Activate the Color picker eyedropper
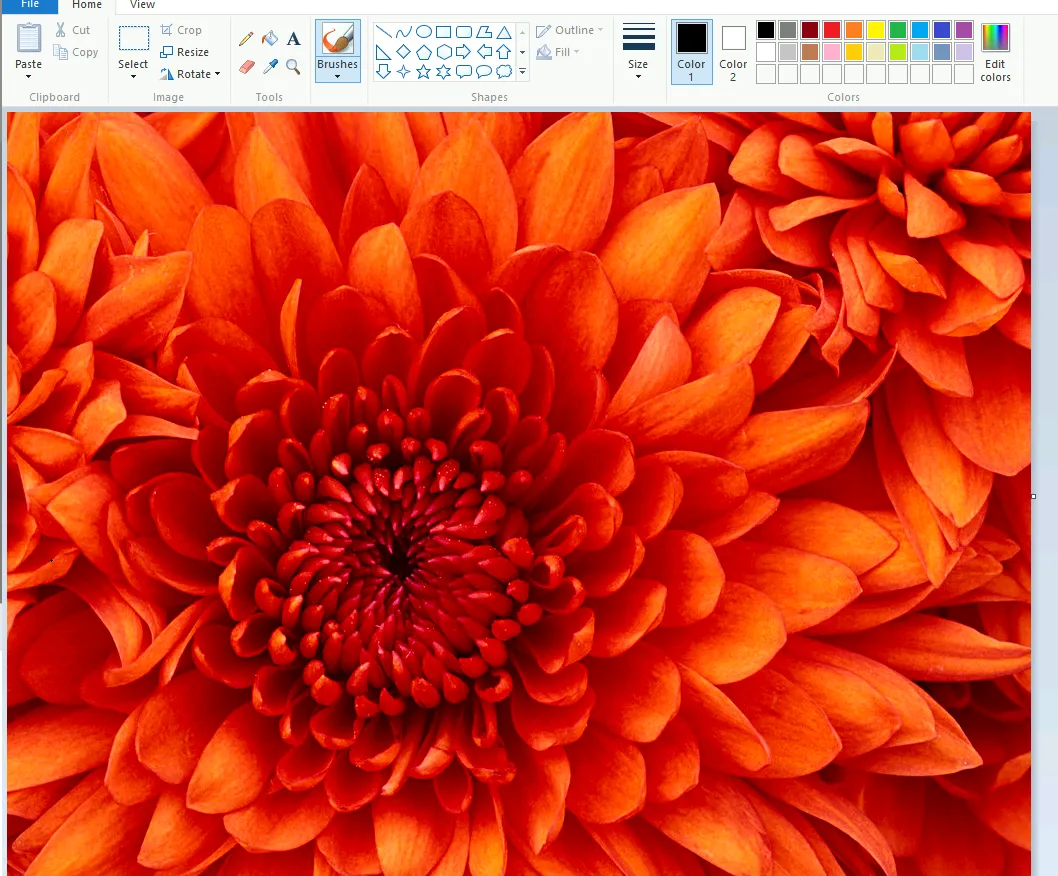 270,67
